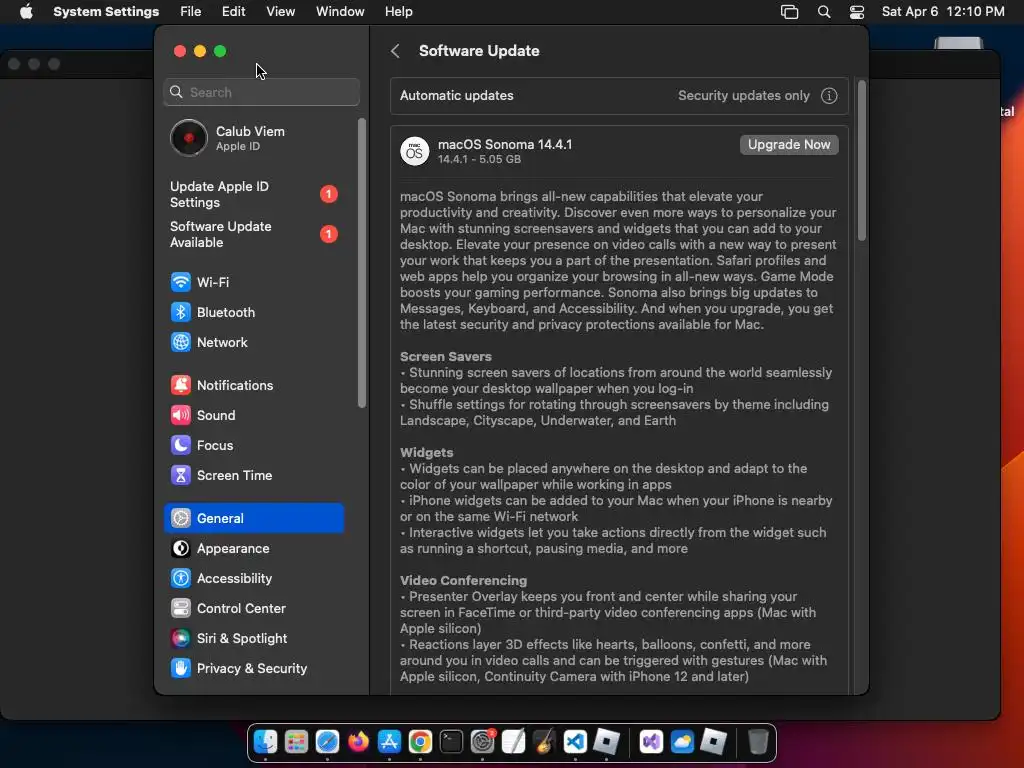Click the "Screen Savers" heading
1024x768 pixels.
click(445, 357)
